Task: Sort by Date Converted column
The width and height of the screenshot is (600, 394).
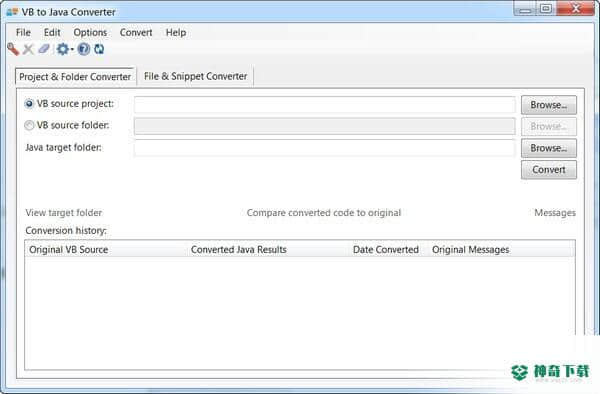Action: click(388, 249)
